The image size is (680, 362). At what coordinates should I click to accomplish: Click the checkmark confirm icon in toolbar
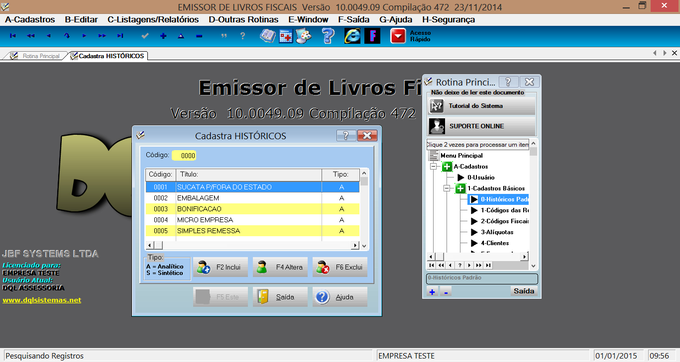click(x=145, y=36)
